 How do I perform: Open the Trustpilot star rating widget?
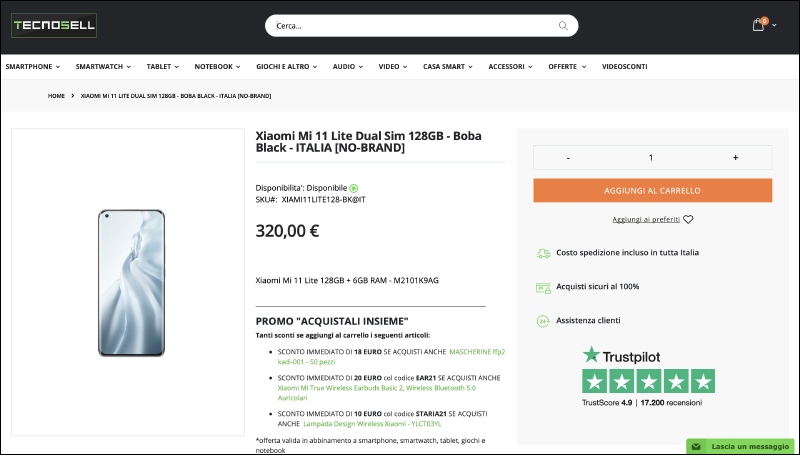648,376
